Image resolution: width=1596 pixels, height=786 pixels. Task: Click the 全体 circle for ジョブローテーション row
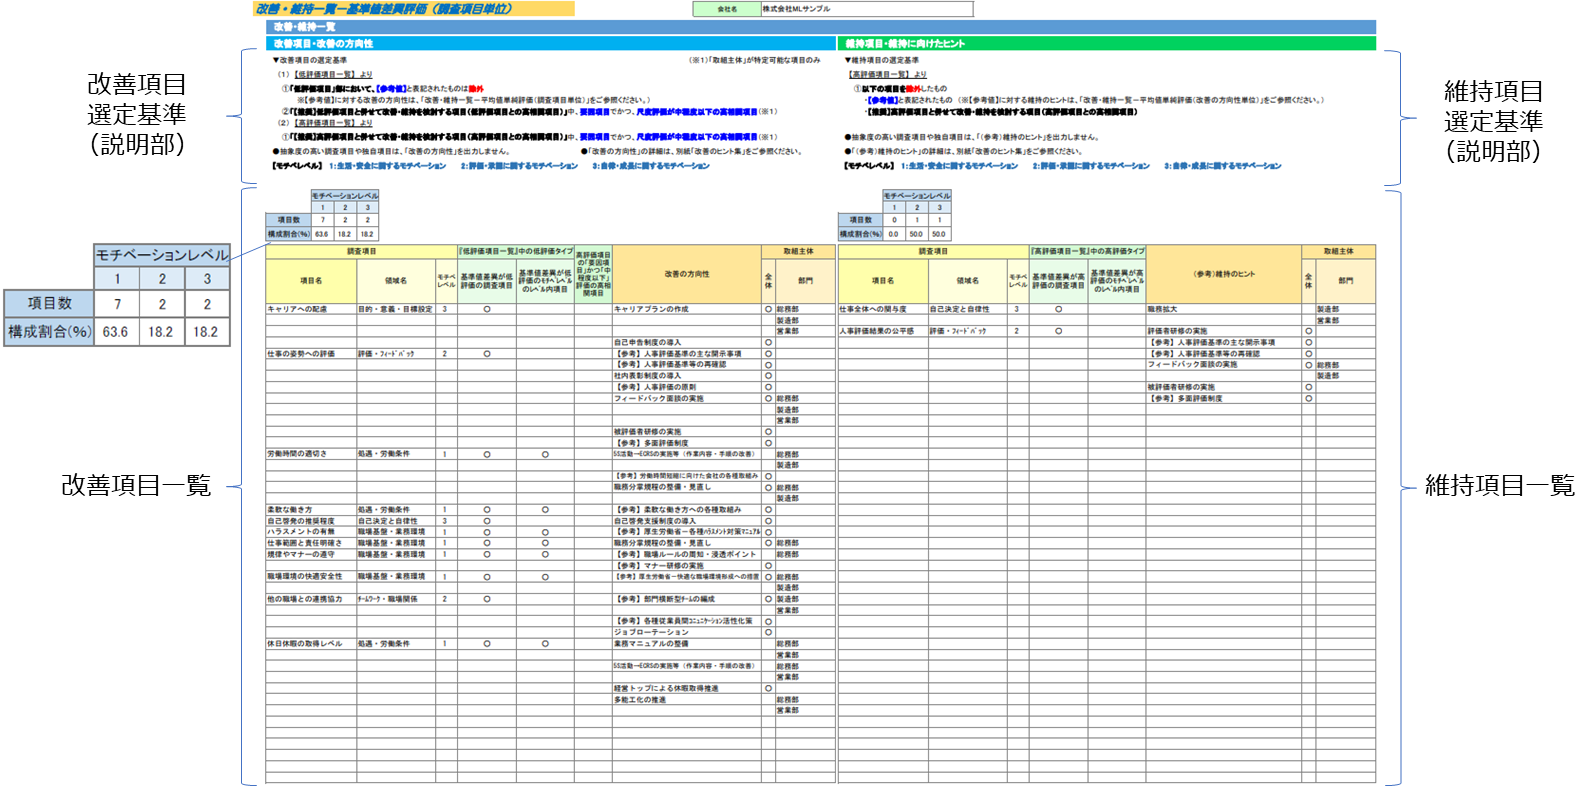tap(768, 632)
